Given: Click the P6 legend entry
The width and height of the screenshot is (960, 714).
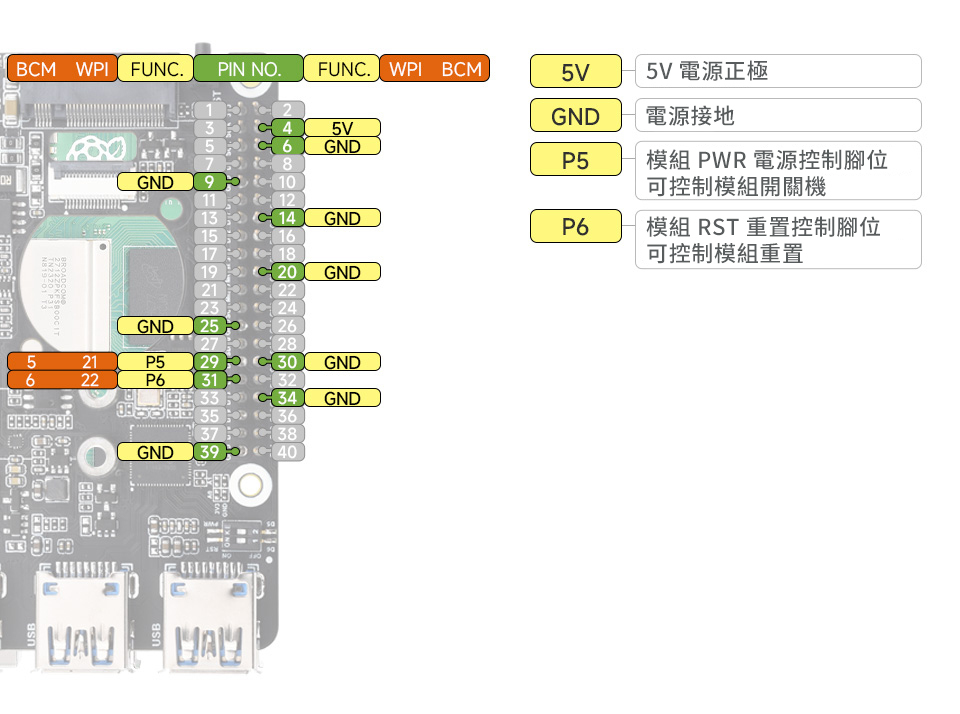Looking at the screenshot, I should point(576,227).
